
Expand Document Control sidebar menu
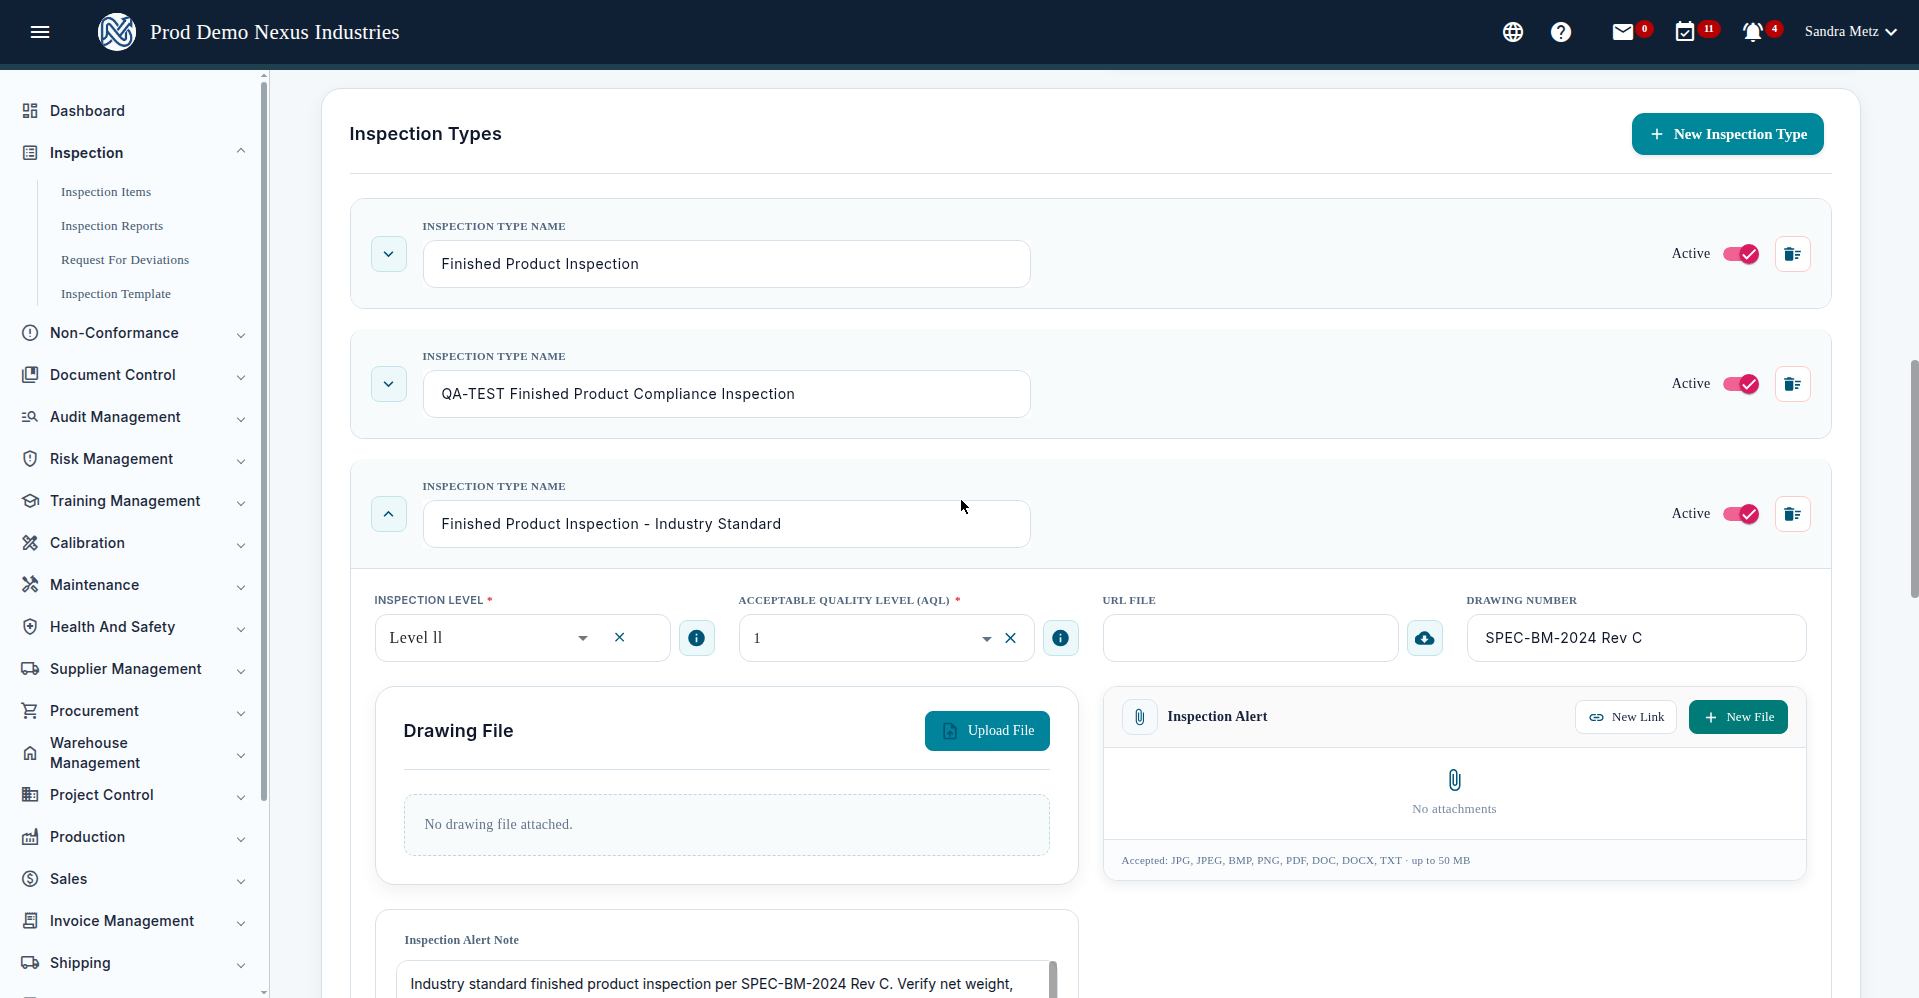(134, 375)
